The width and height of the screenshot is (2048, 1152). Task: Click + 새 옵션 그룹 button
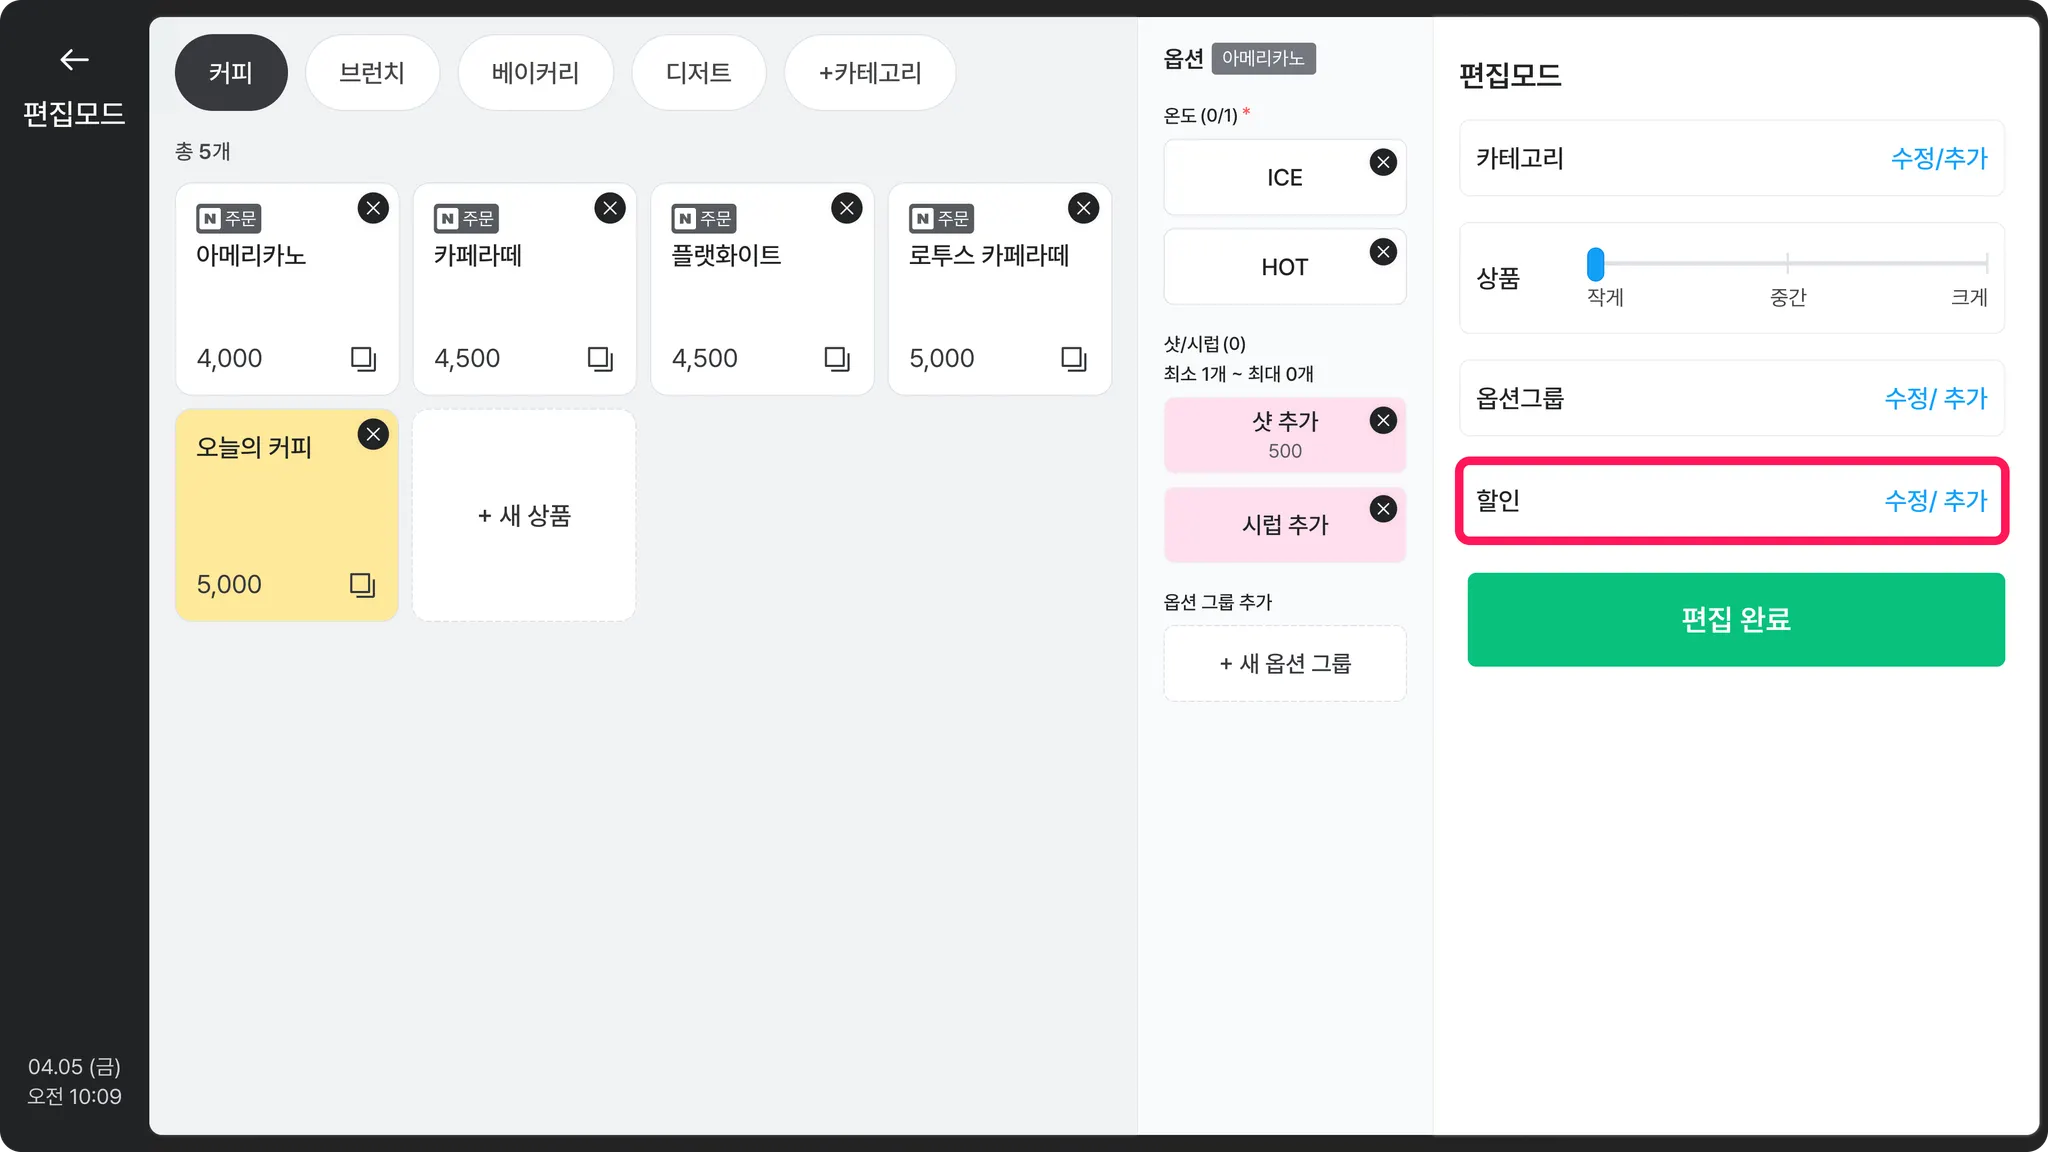tap(1285, 663)
